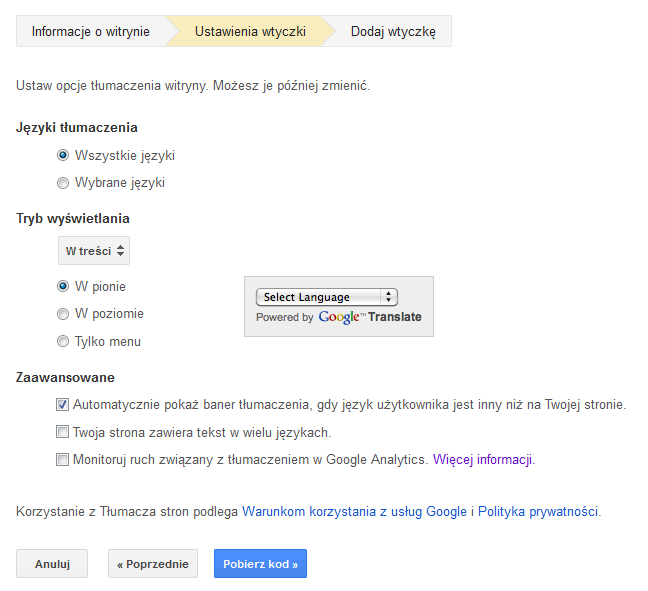Image resolution: width=648 pixels, height=591 pixels.
Task: Expand the Select Language preview dropdown
Action: [x=326, y=297]
